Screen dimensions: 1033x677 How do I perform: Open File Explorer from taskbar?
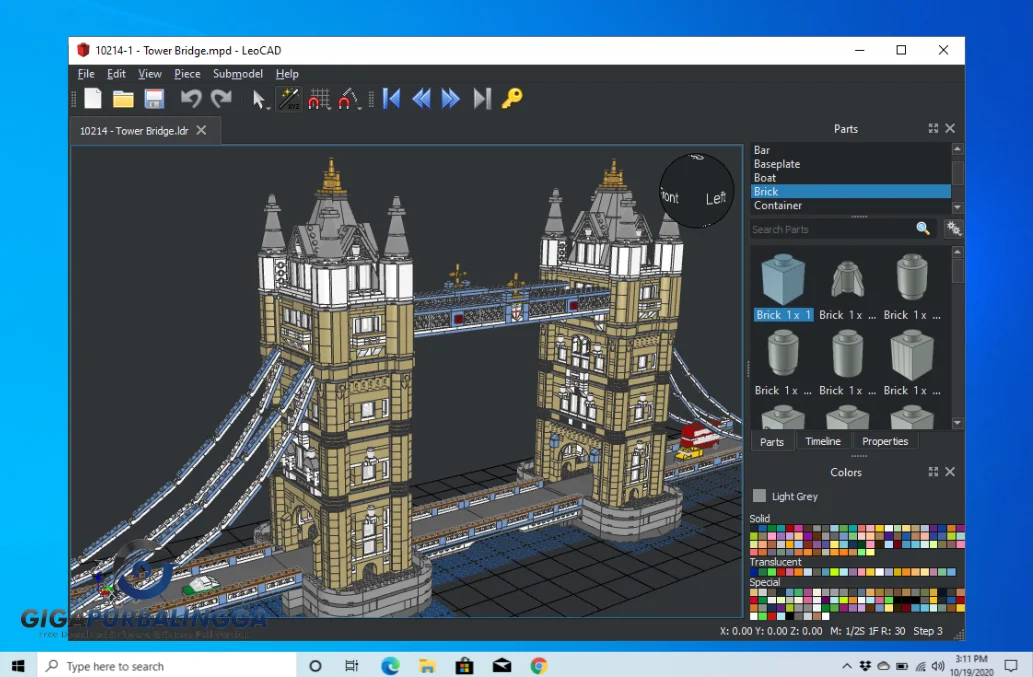tap(427, 666)
